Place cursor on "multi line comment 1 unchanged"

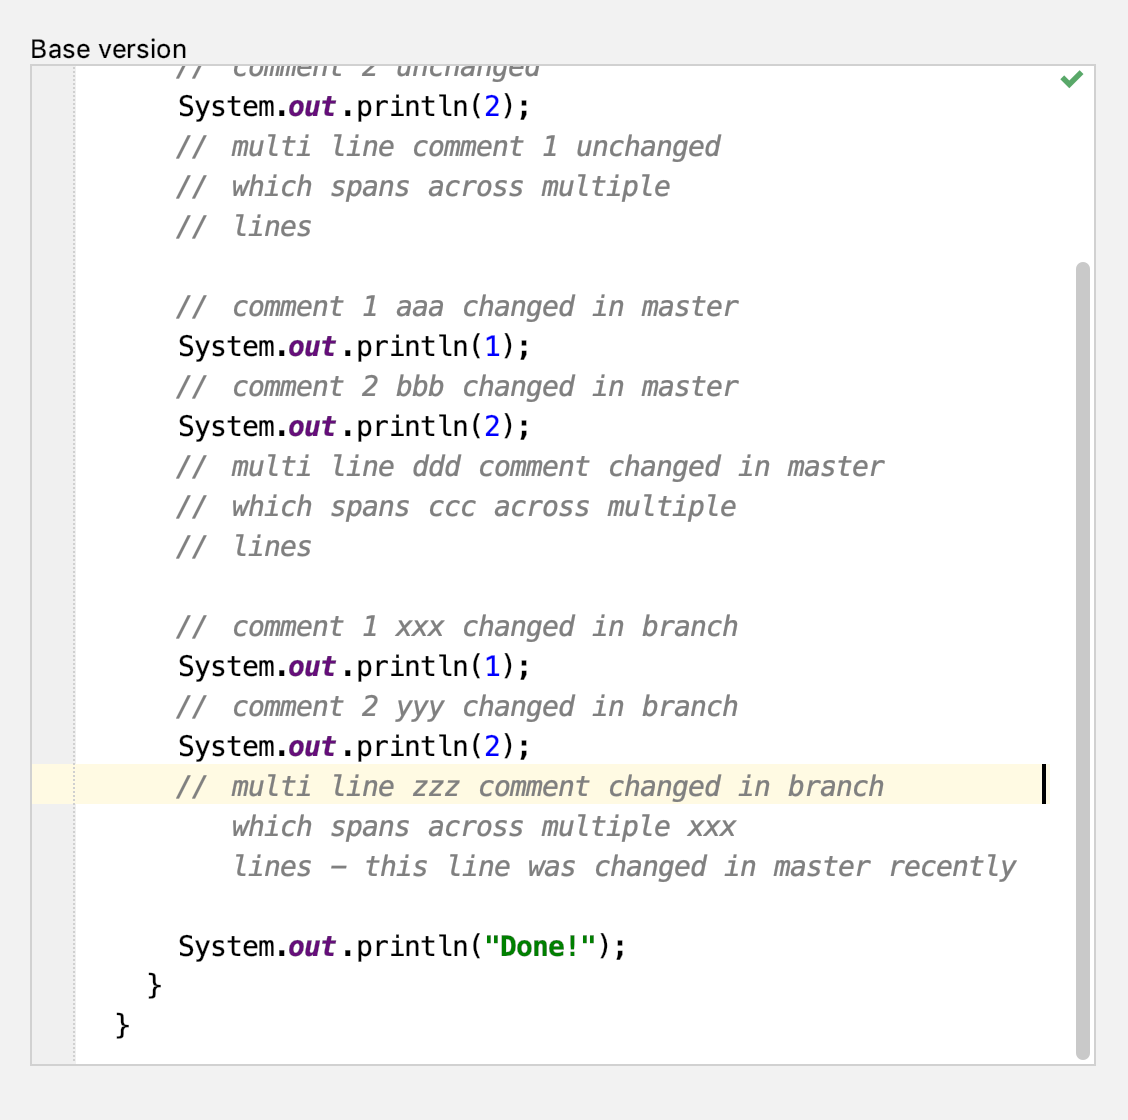tap(475, 147)
